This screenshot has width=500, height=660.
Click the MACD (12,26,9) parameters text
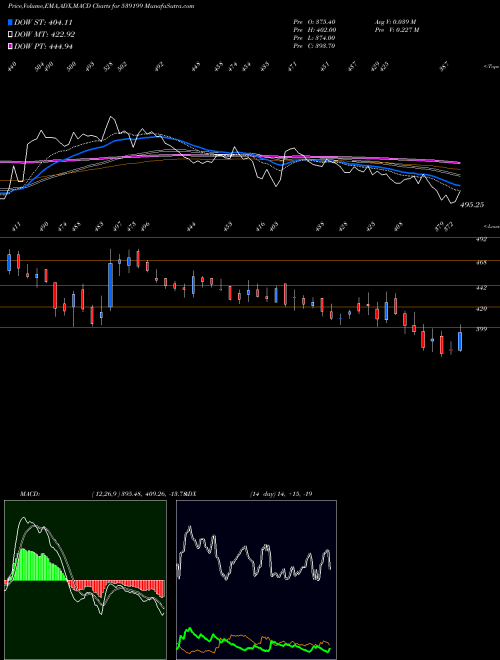click(x=138, y=494)
